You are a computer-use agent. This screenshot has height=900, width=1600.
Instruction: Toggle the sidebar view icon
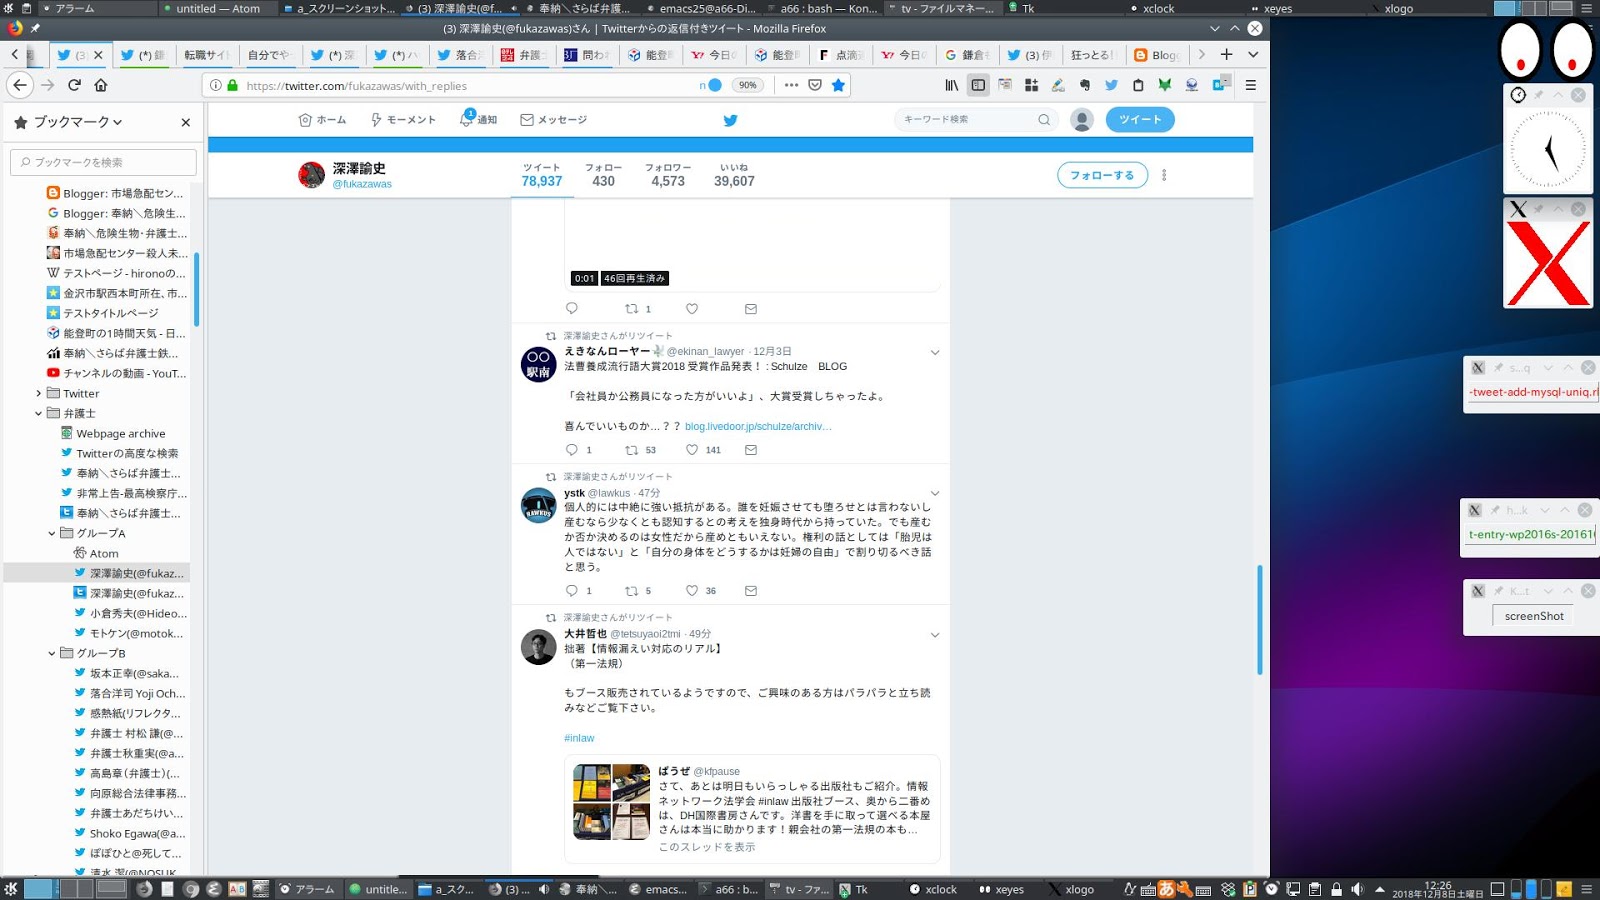coord(978,85)
